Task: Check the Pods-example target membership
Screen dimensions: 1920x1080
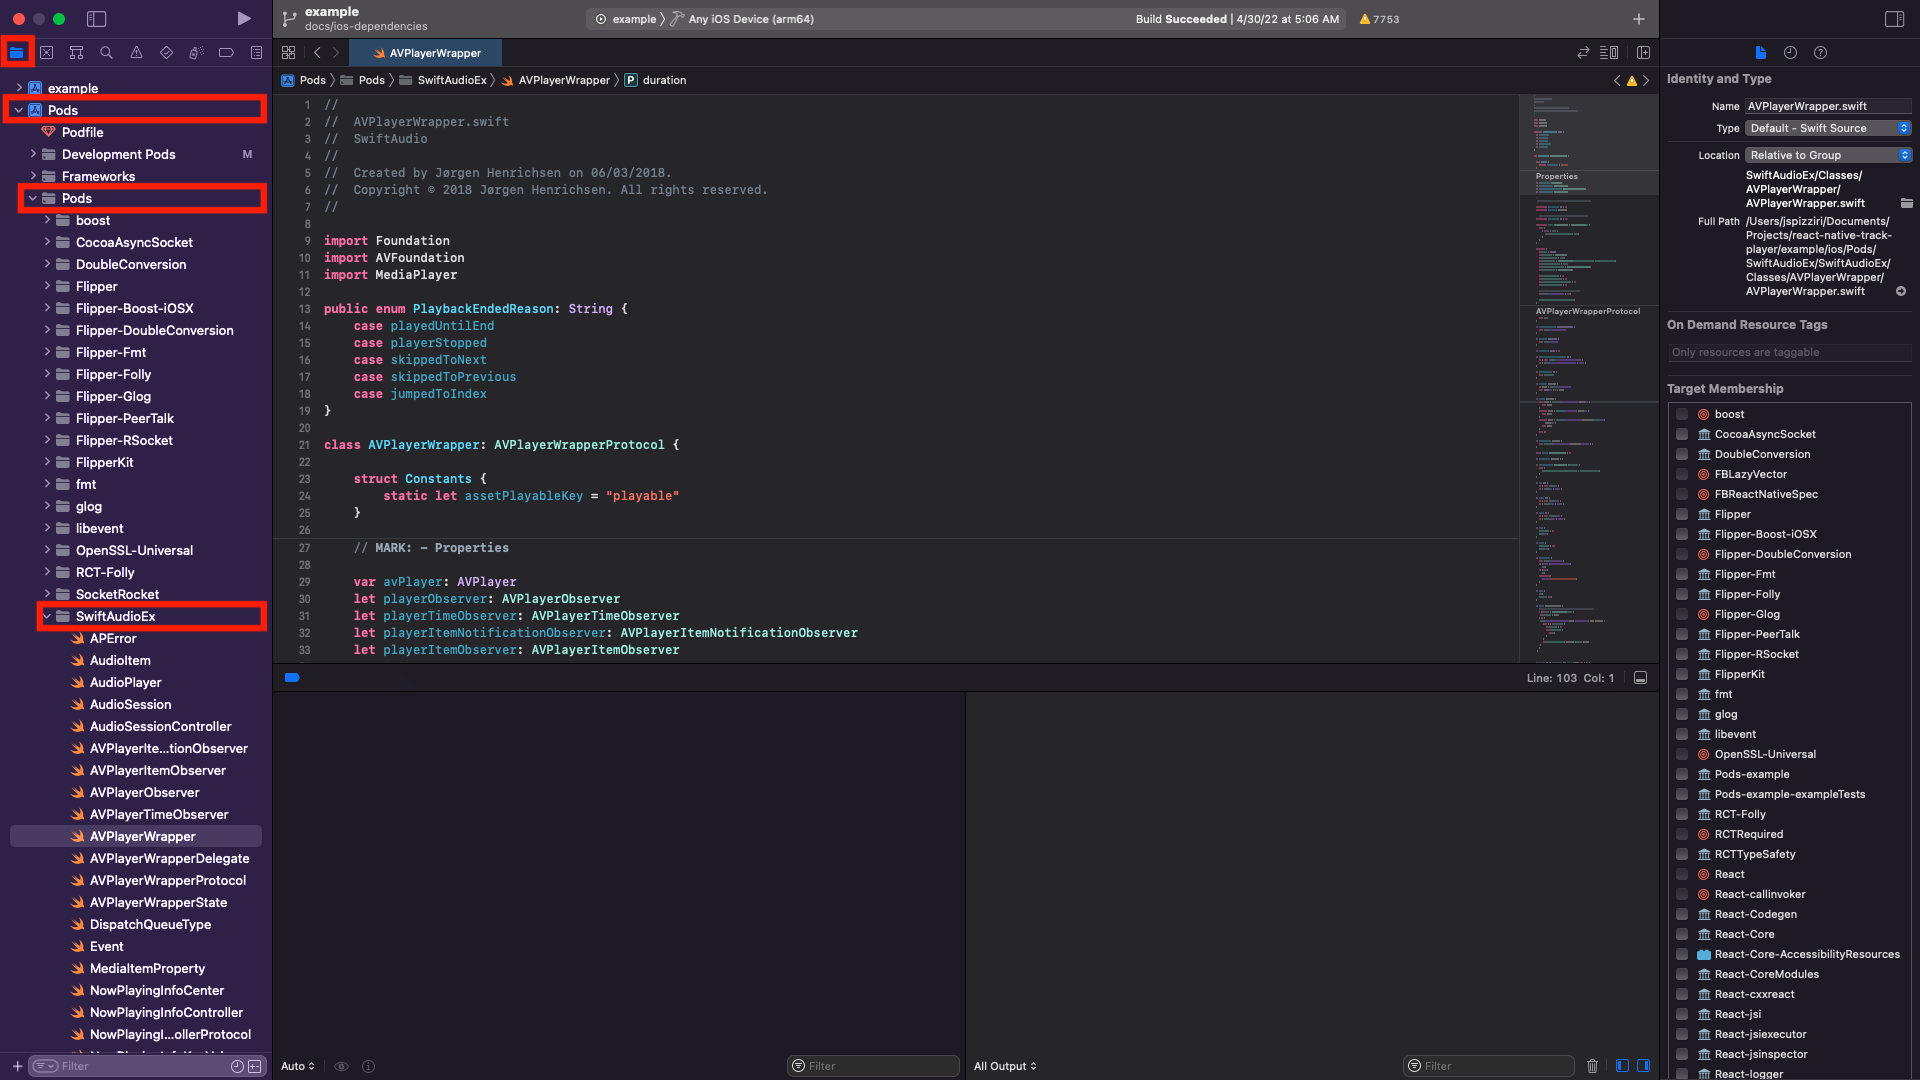Action: (1682, 774)
